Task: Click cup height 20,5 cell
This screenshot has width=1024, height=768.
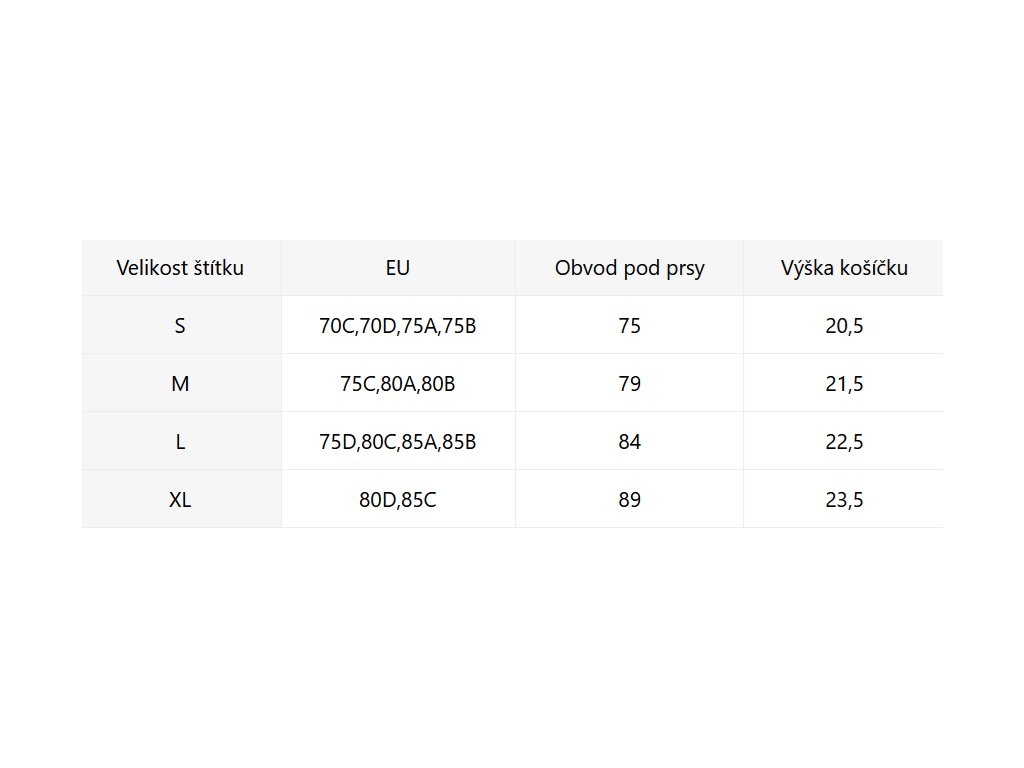Action: coord(844,326)
